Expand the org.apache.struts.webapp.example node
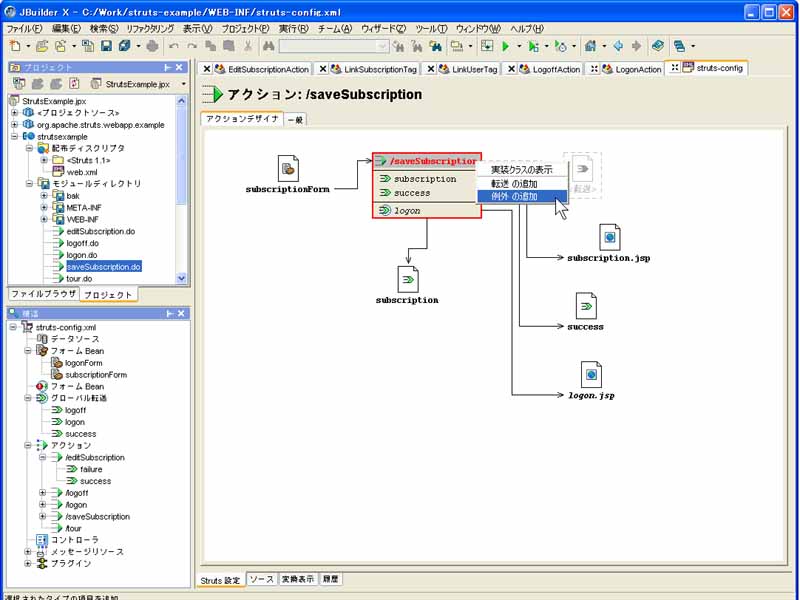 click(15, 124)
